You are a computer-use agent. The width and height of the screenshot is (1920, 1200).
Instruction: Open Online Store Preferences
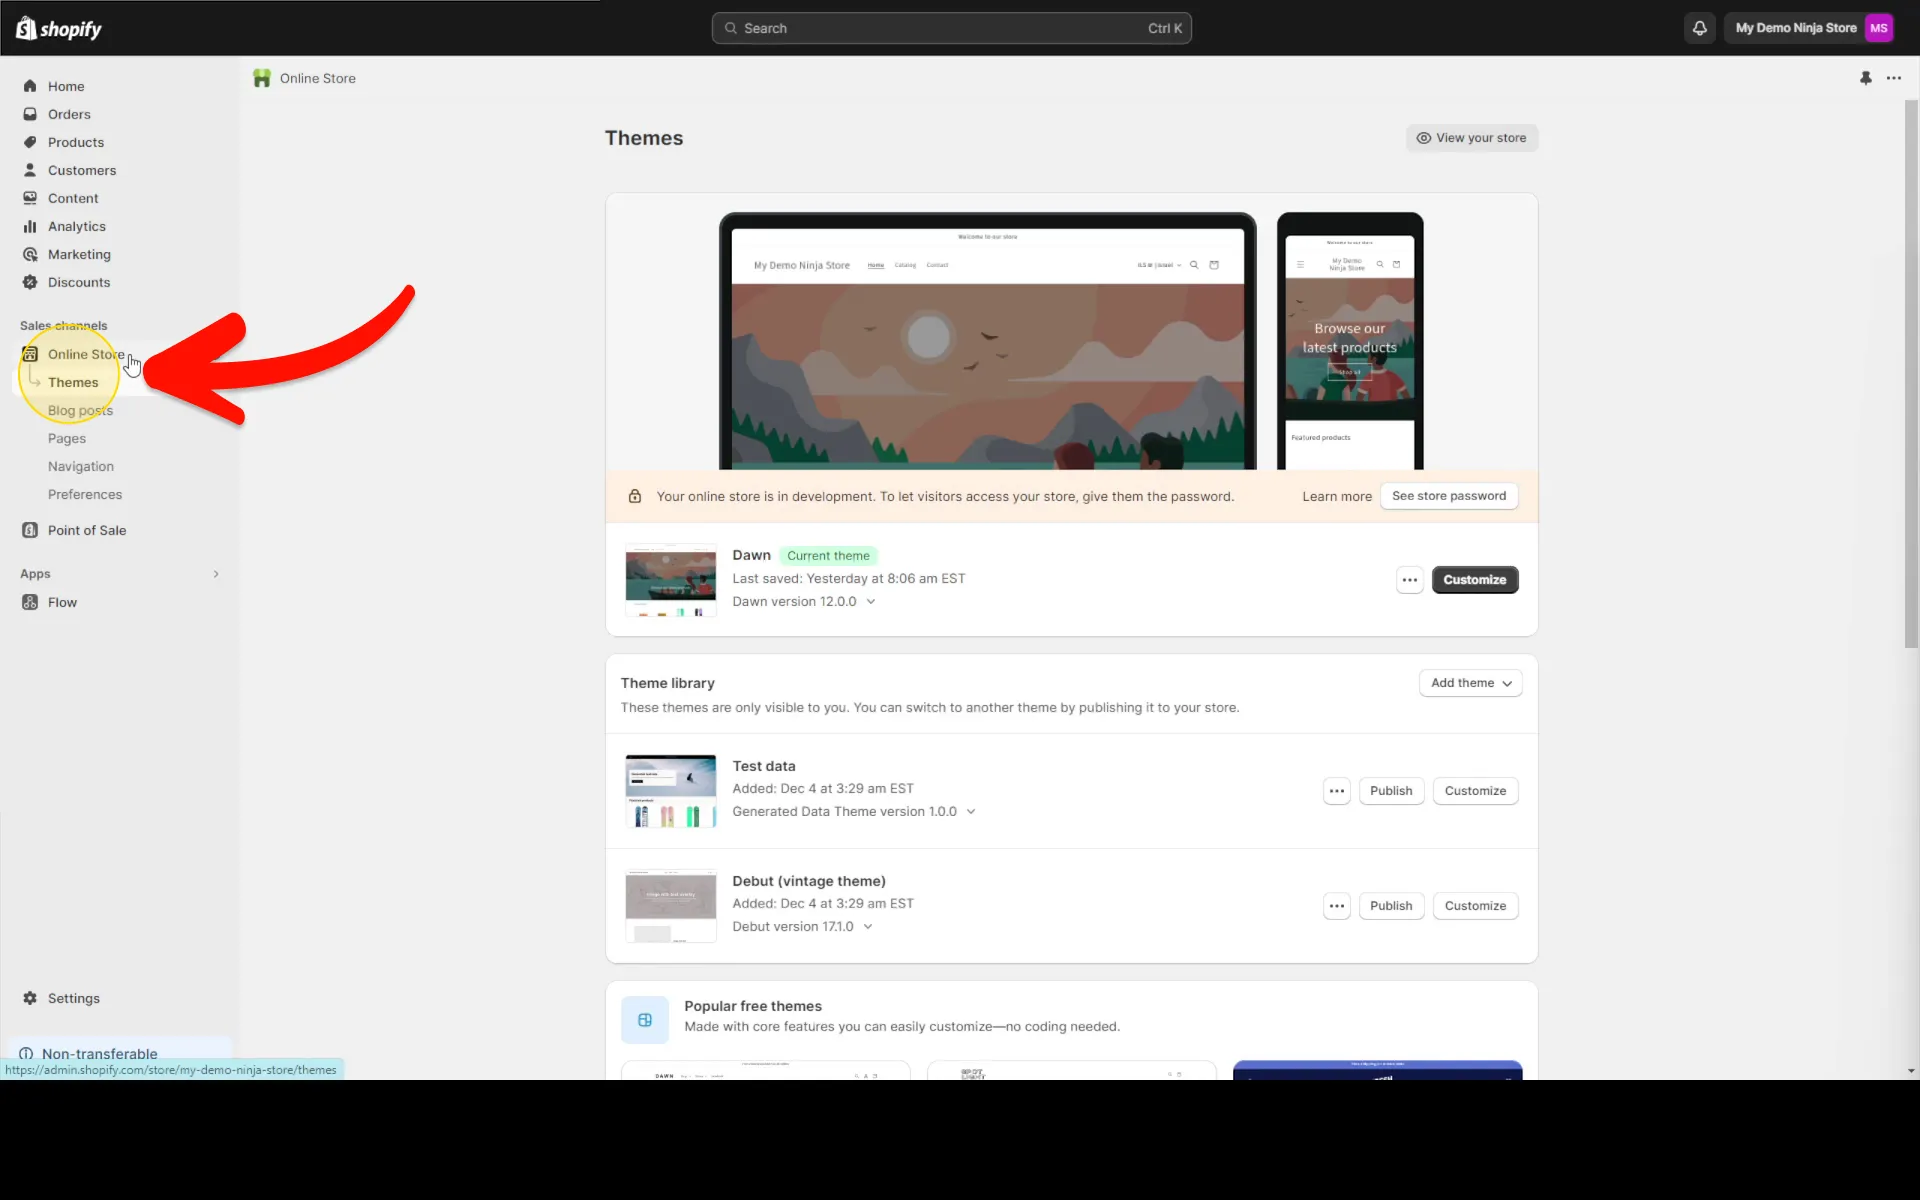85,494
